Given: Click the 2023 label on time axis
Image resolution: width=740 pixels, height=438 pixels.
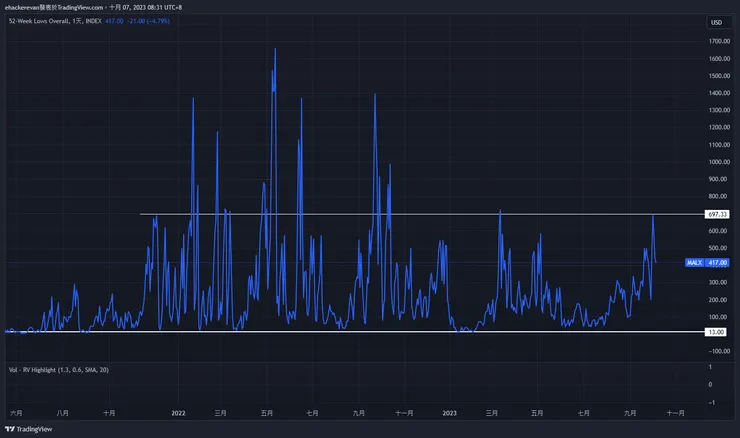Looking at the screenshot, I should coord(449,413).
